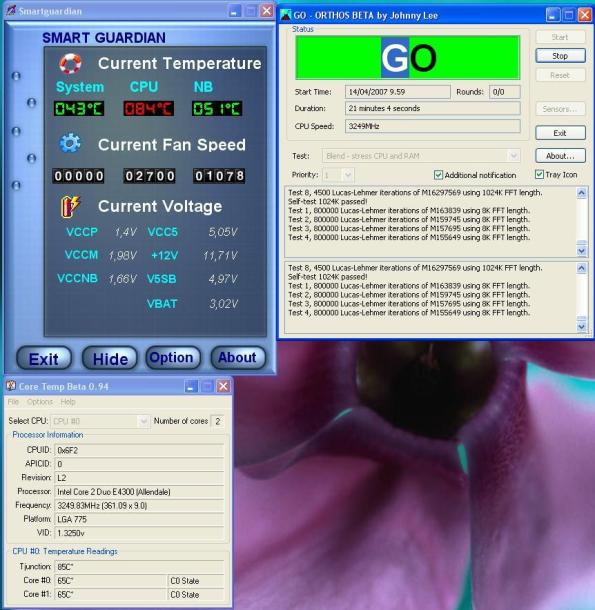
Task: Toggle the Additional notification checkbox
Action: (x=438, y=175)
